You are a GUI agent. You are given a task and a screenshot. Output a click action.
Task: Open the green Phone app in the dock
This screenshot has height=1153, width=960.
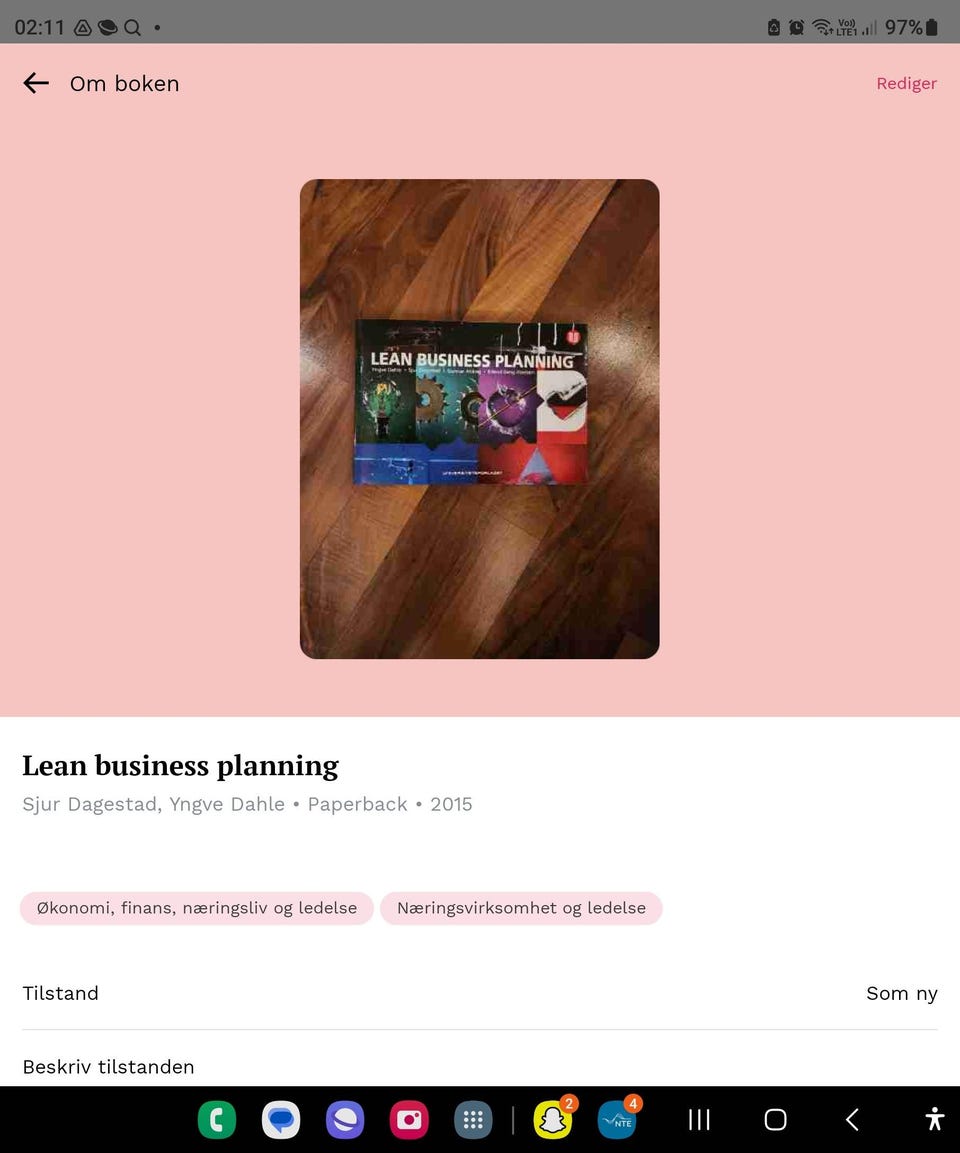pyautogui.click(x=217, y=1119)
